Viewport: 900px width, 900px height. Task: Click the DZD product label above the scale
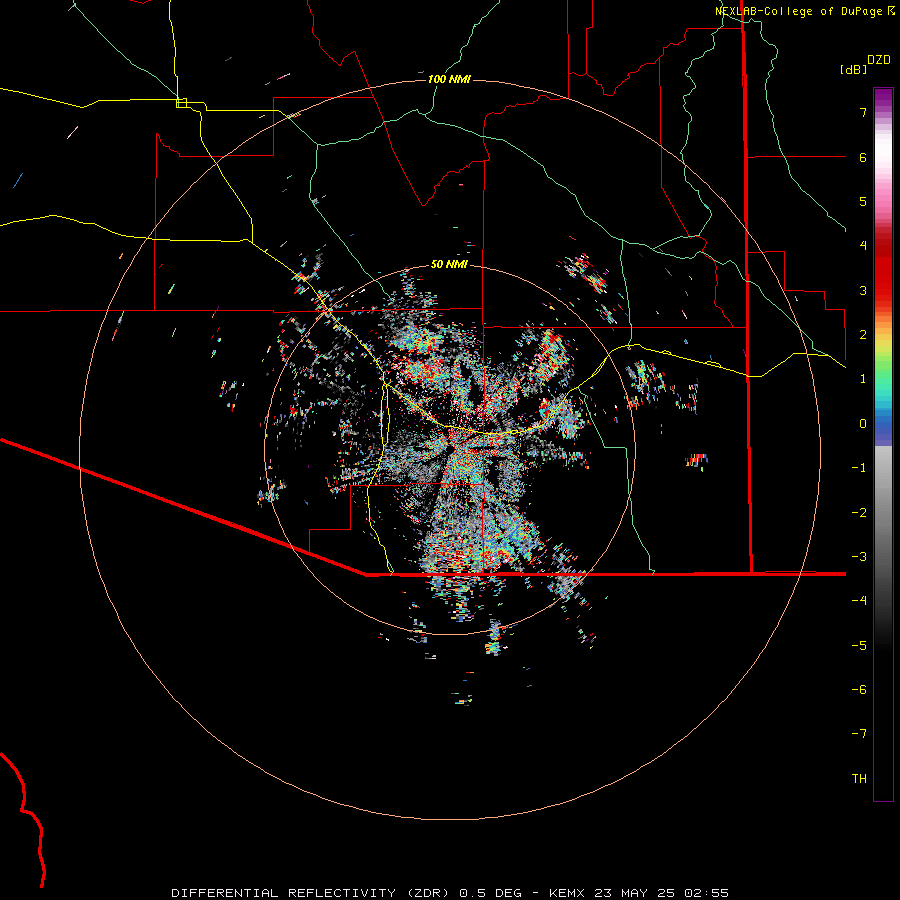(x=879, y=60)
